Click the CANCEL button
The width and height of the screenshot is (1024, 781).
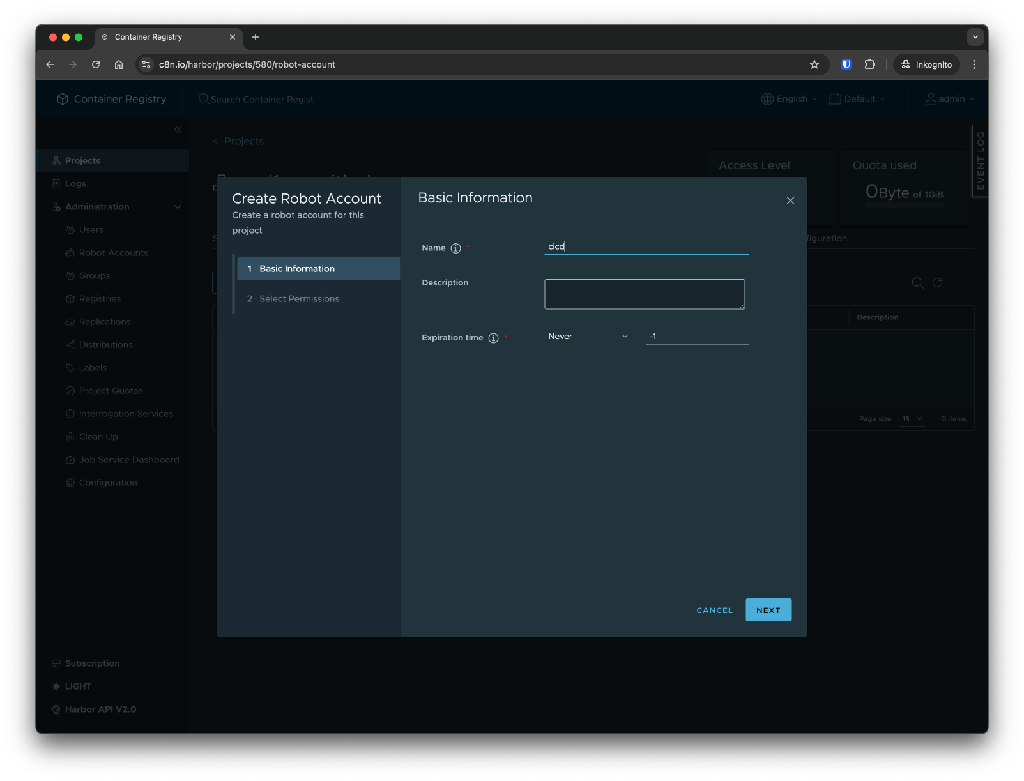point(714,610)
